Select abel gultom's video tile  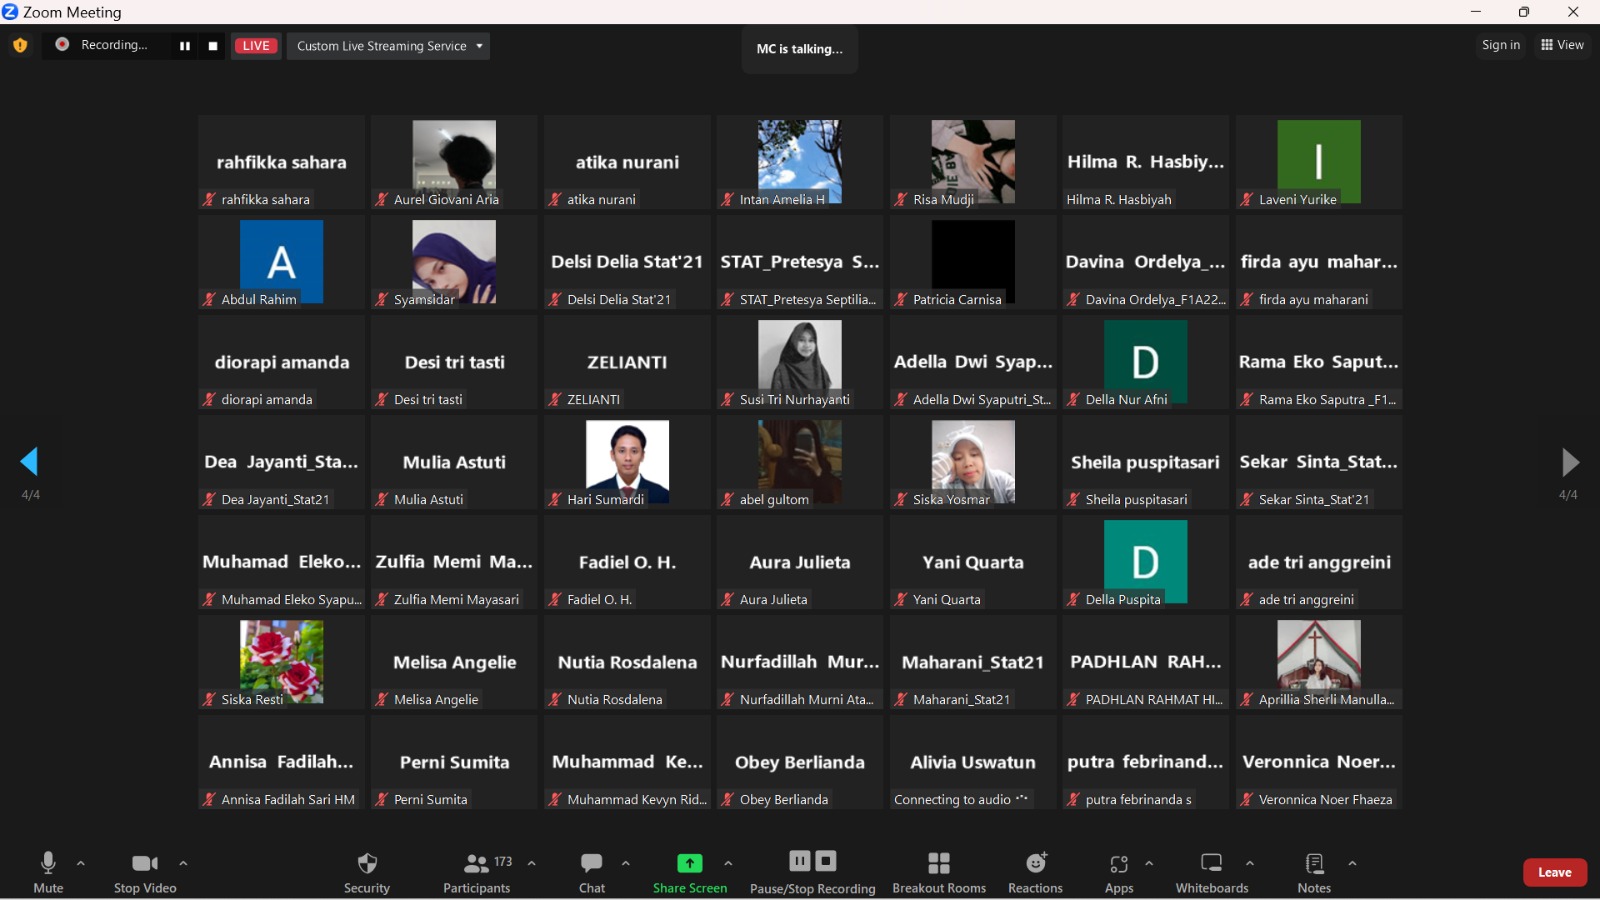(800, 462)
